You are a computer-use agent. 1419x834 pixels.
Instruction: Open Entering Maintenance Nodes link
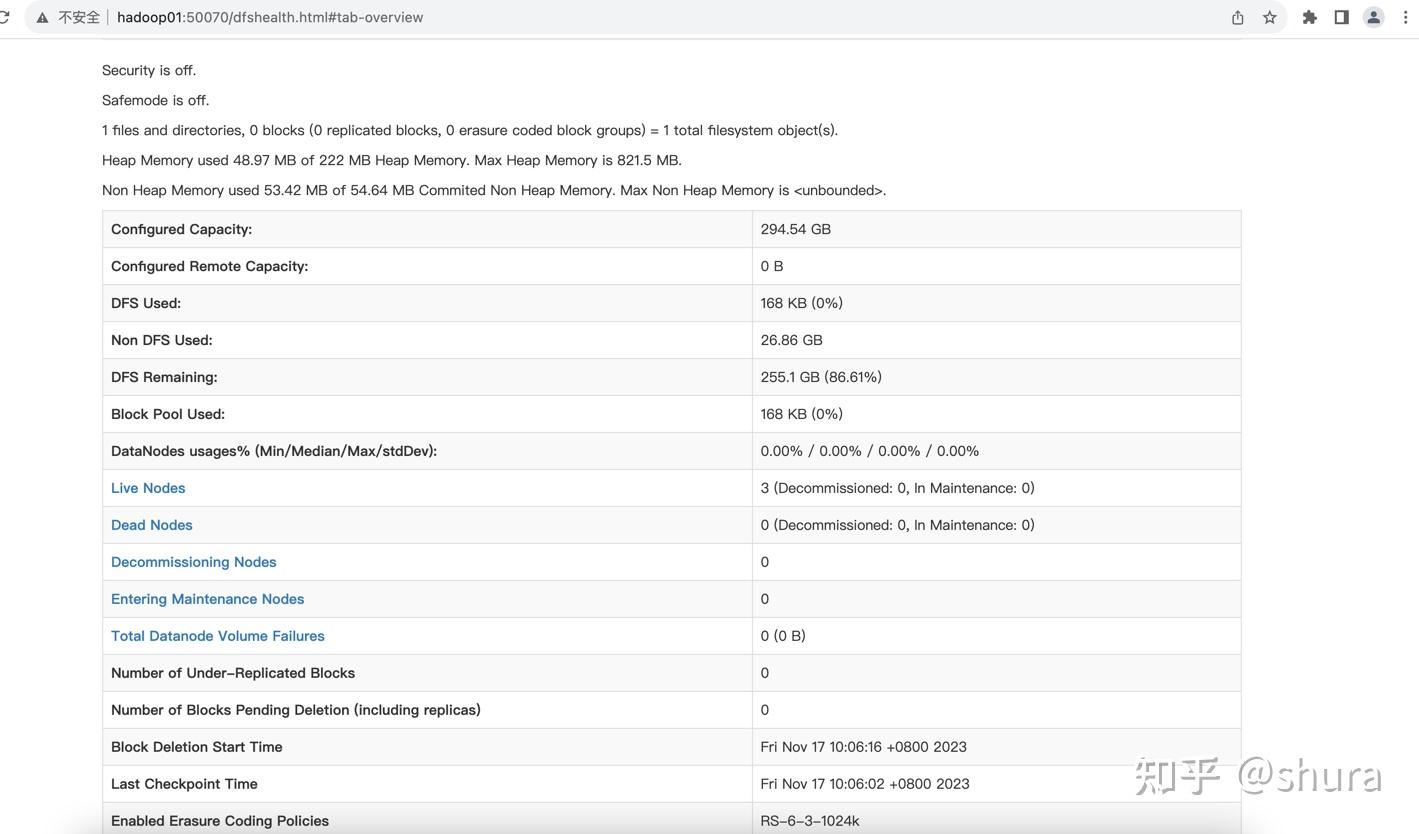208,599
